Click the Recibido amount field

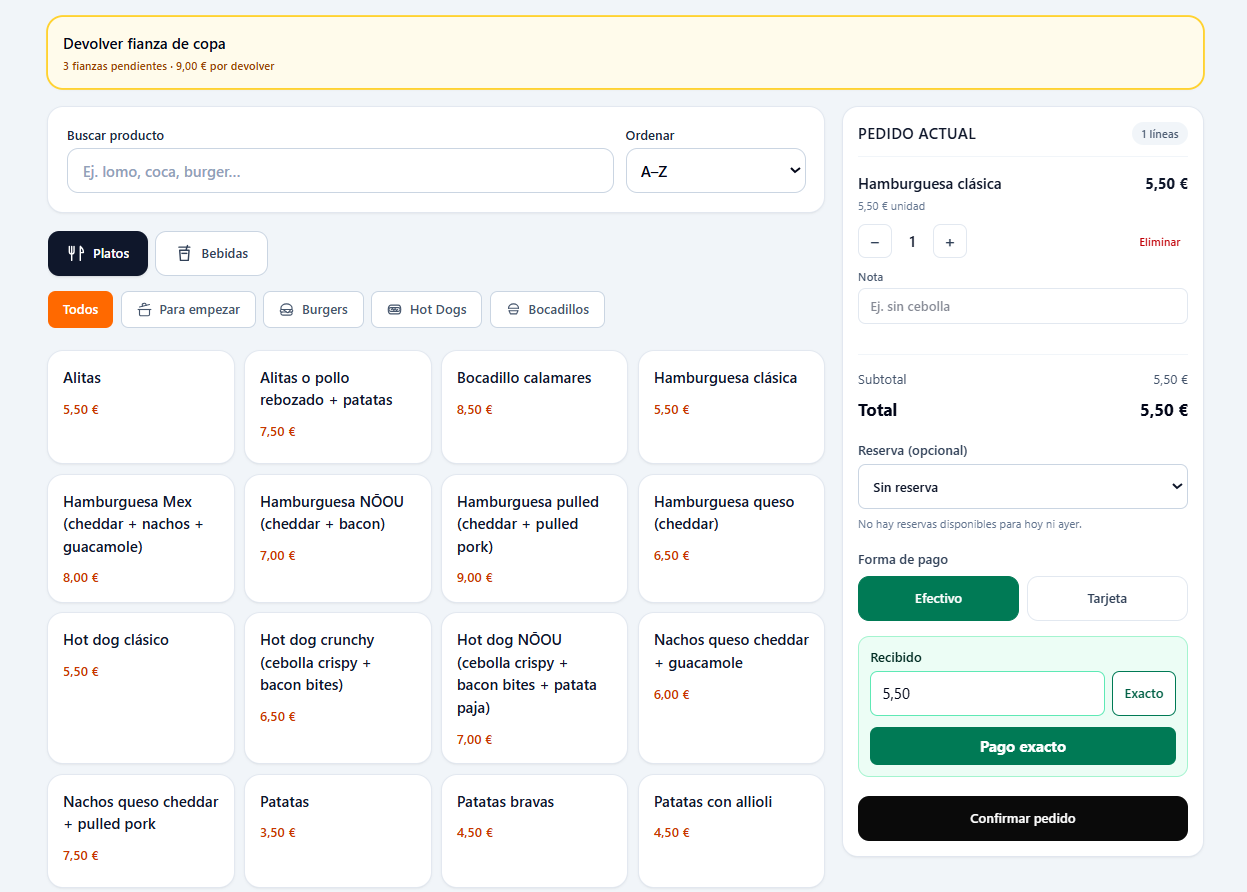pyautogui.click(x=987, y=693)
